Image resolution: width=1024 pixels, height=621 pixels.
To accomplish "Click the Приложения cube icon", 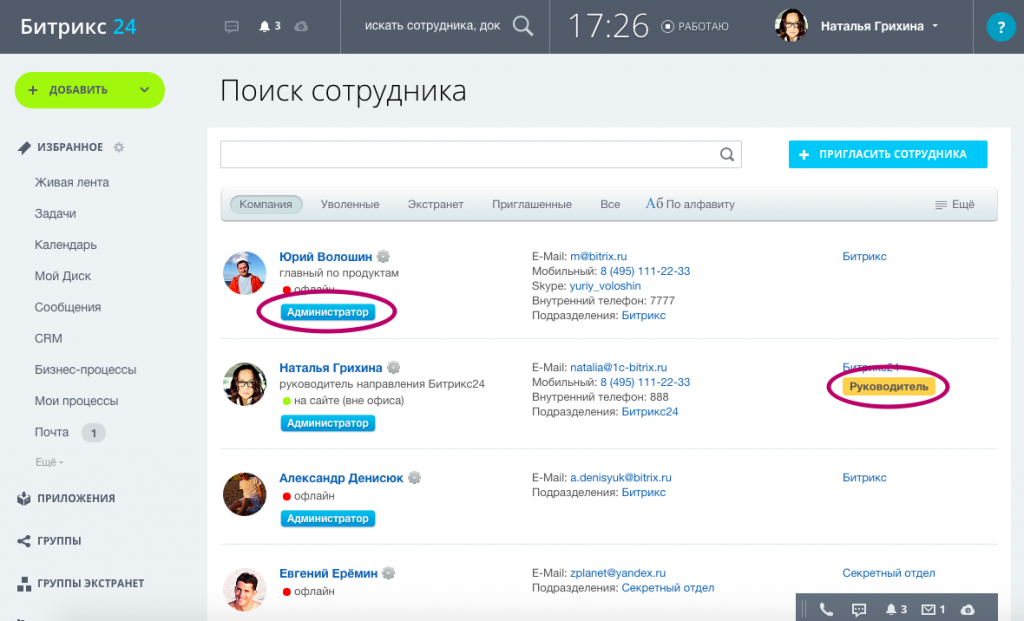I will pos(24,498).
